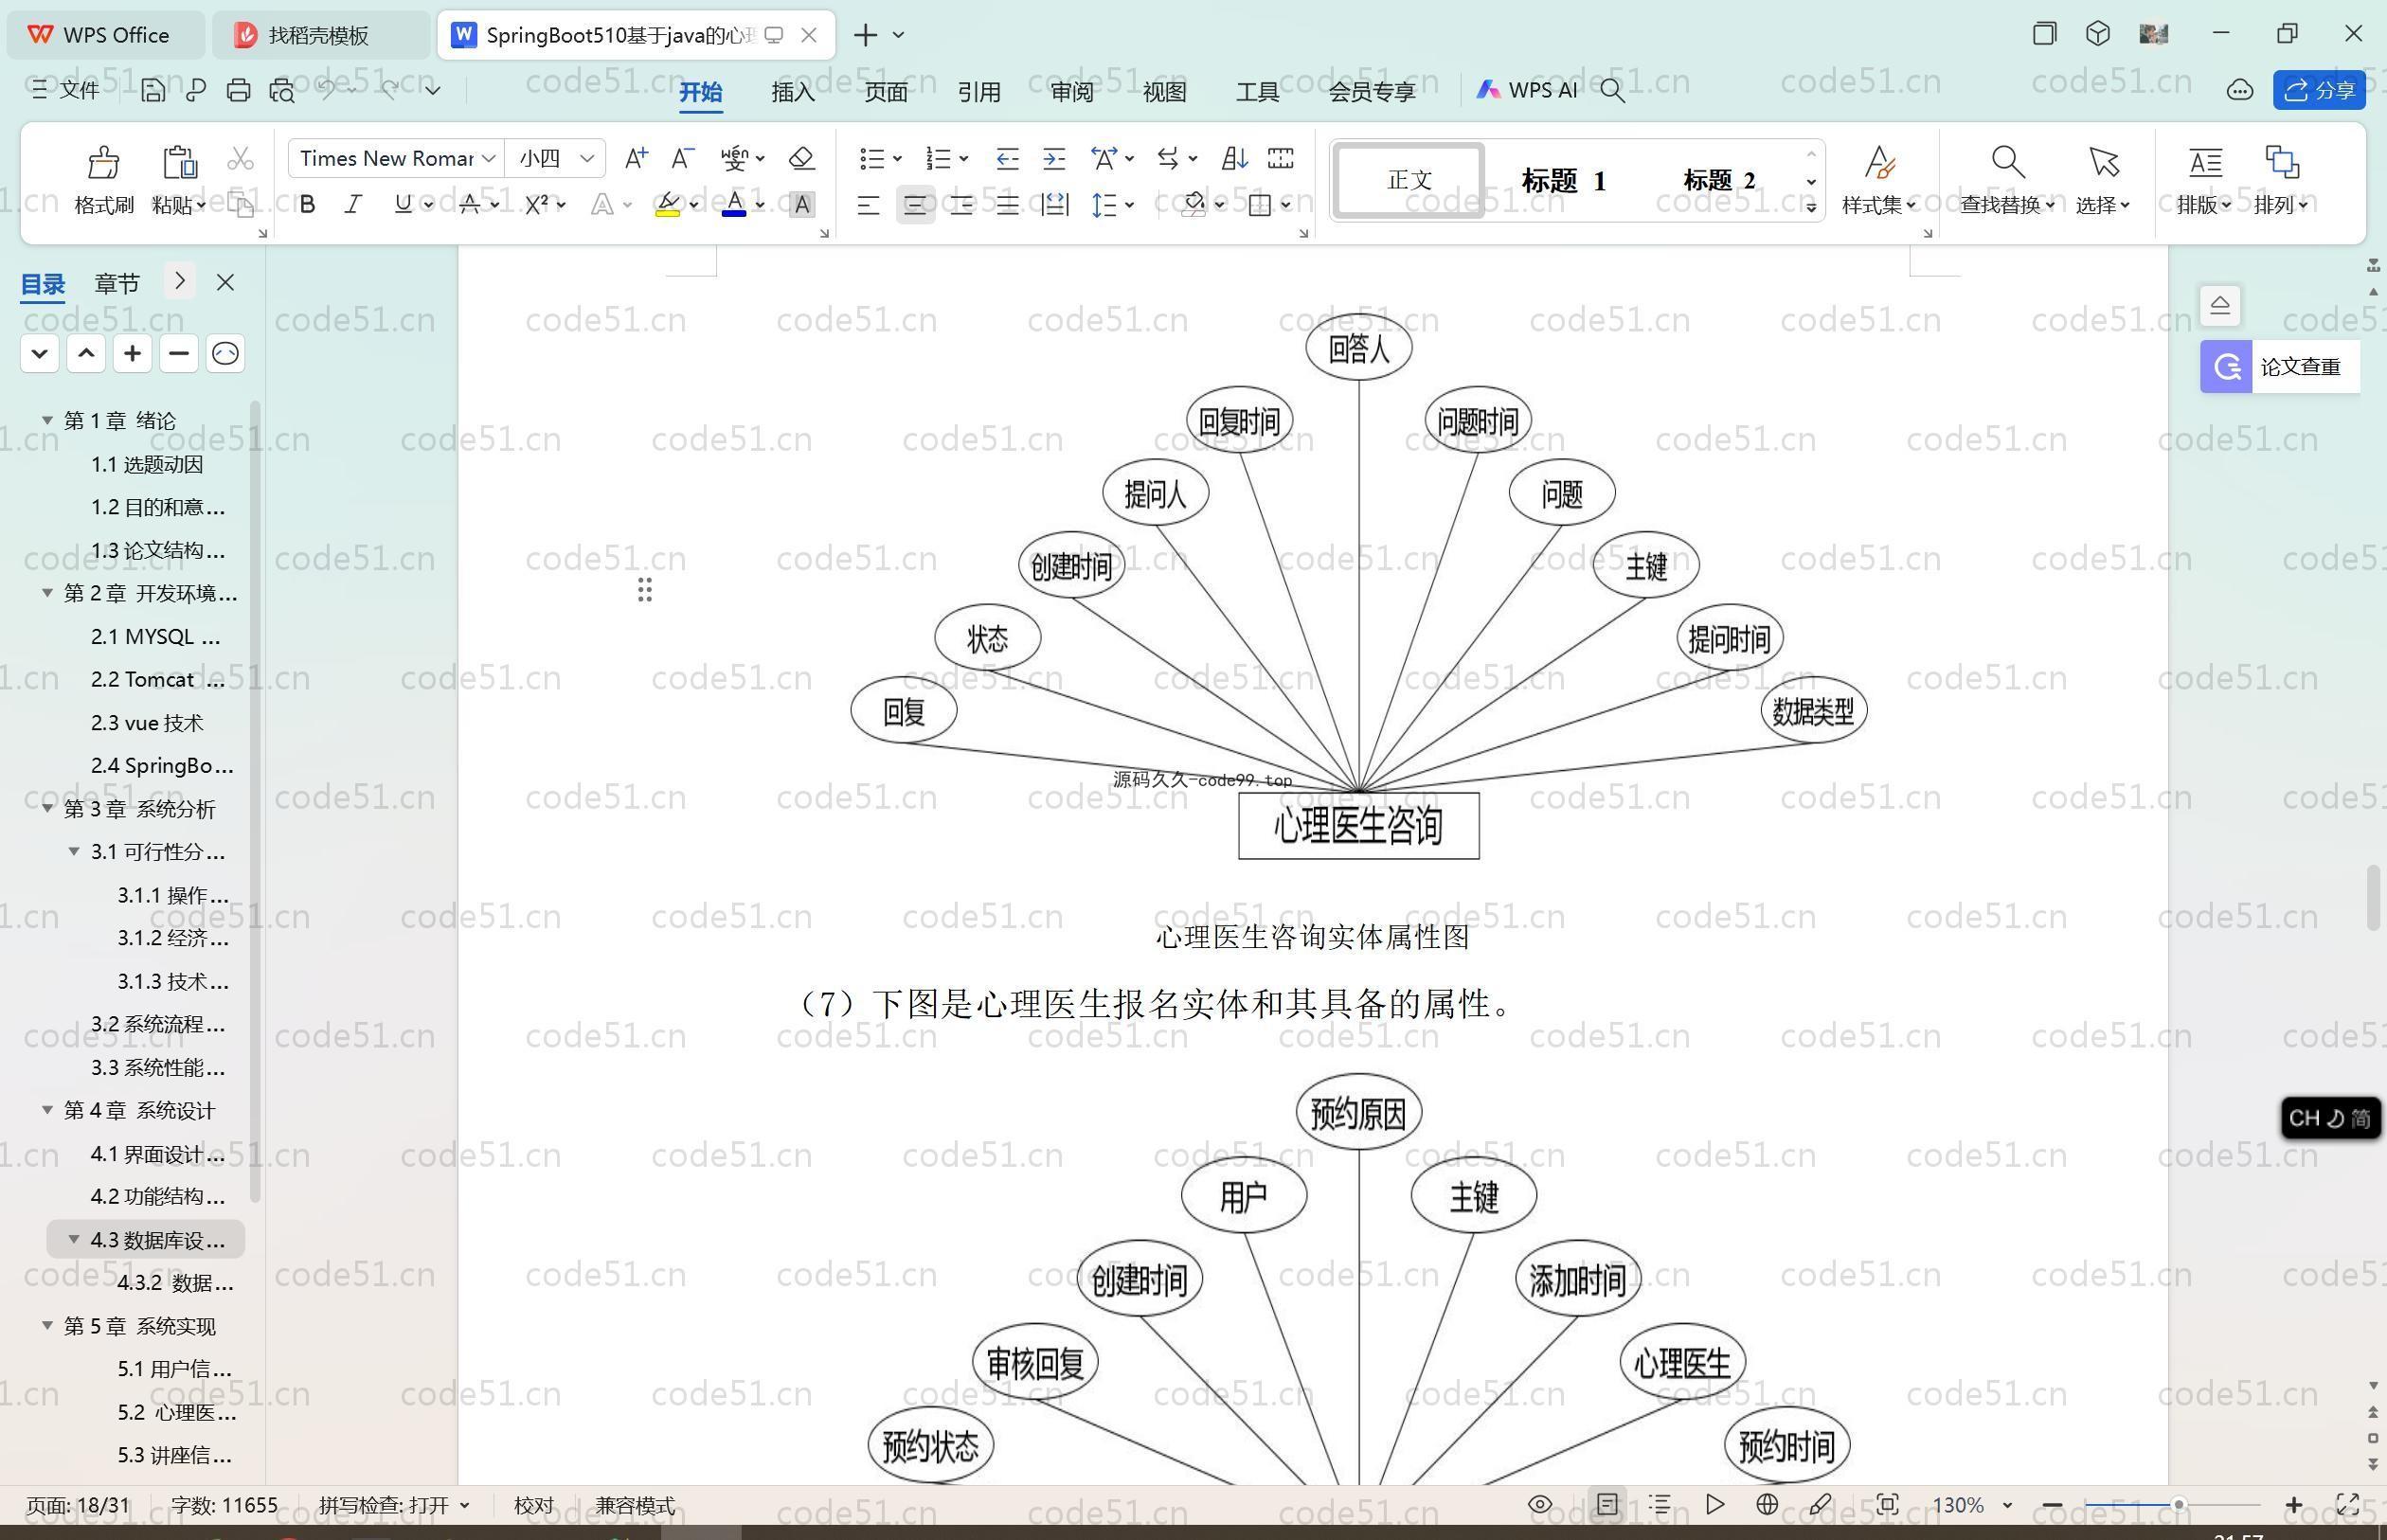Click the font color A swatch
This screenshot has height=1540, width=2387.
[x=734, y=205]
